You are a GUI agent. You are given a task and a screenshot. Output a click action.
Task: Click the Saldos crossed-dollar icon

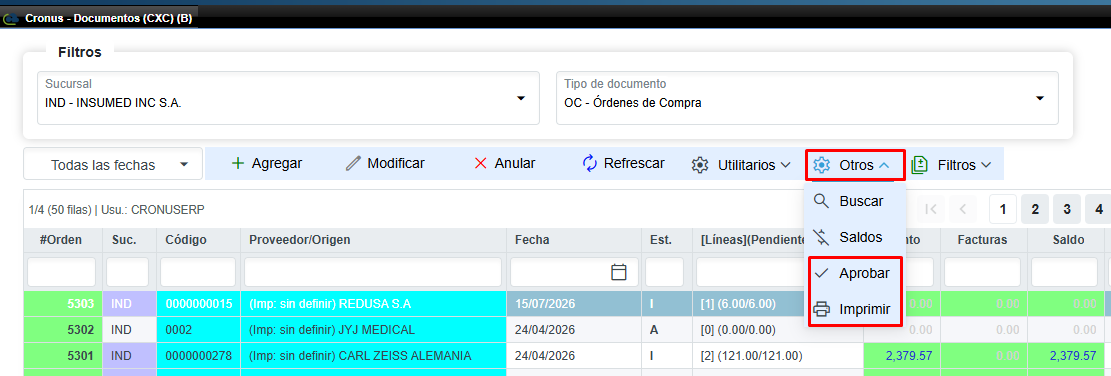821,237
